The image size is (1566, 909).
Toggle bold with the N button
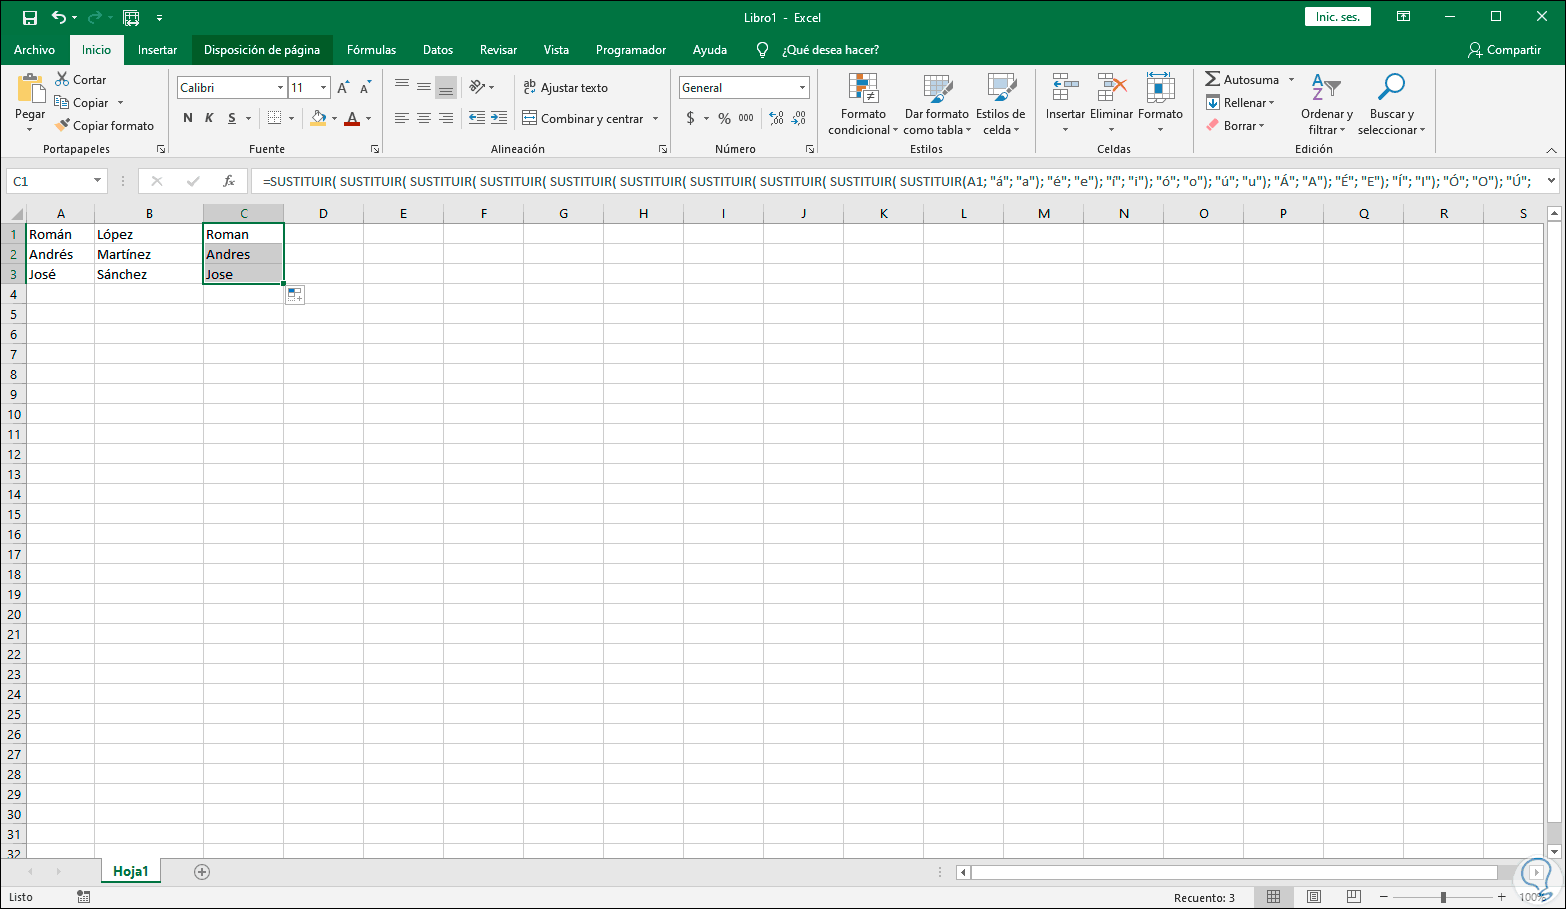pos(187,117)
